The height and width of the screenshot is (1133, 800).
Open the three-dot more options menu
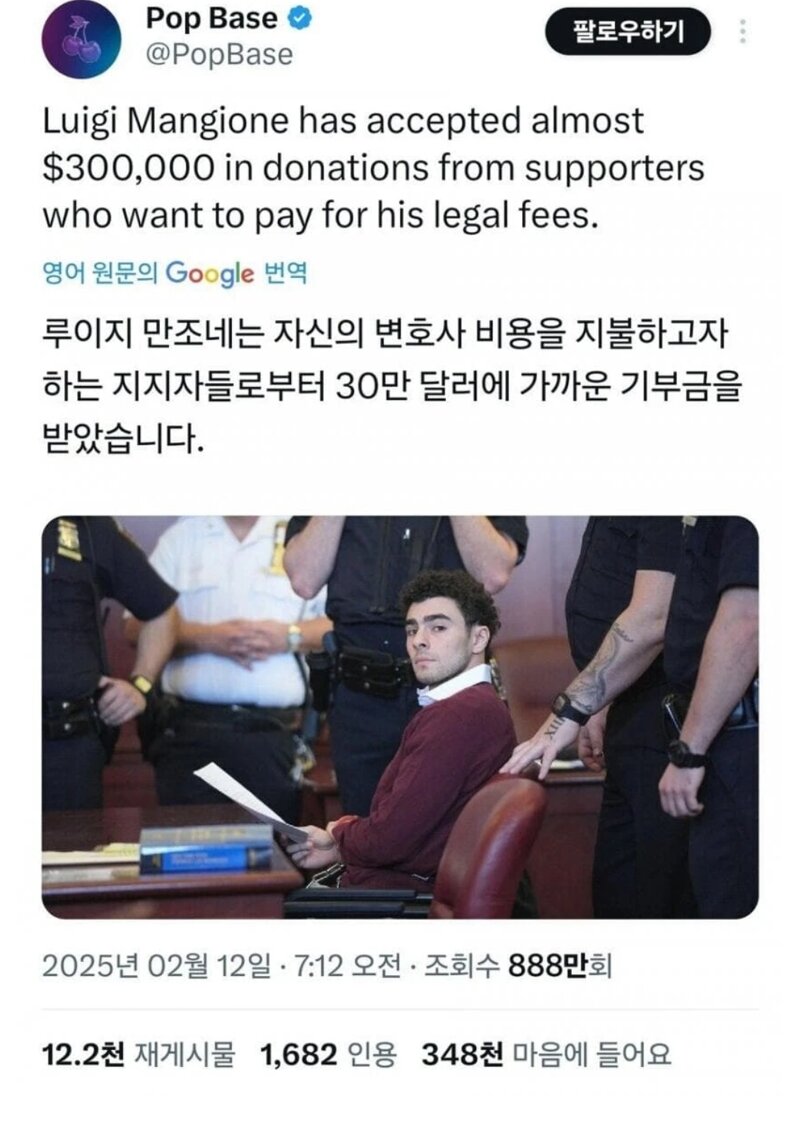click(744, 32)
